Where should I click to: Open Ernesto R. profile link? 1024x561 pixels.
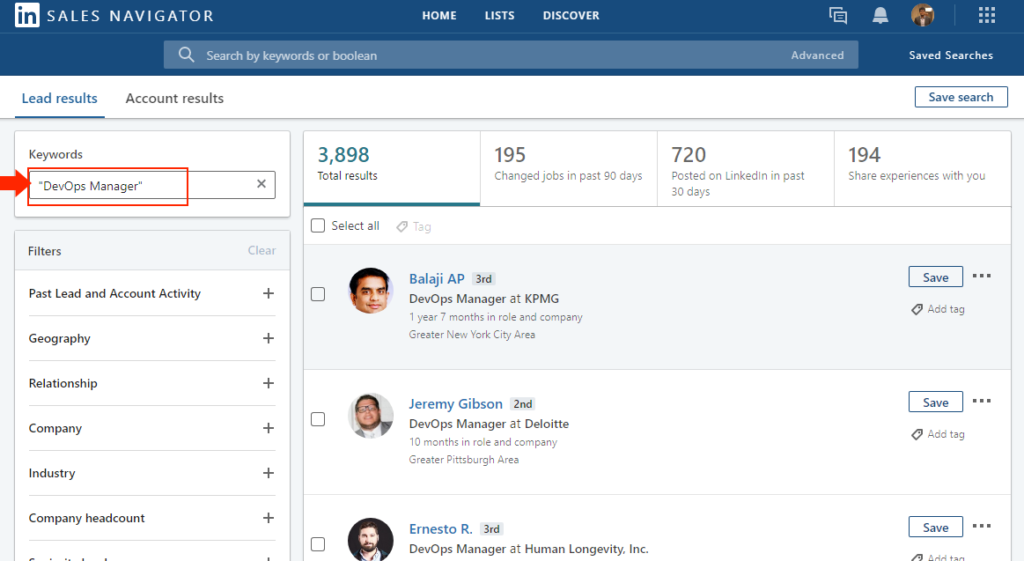point(440,529)
